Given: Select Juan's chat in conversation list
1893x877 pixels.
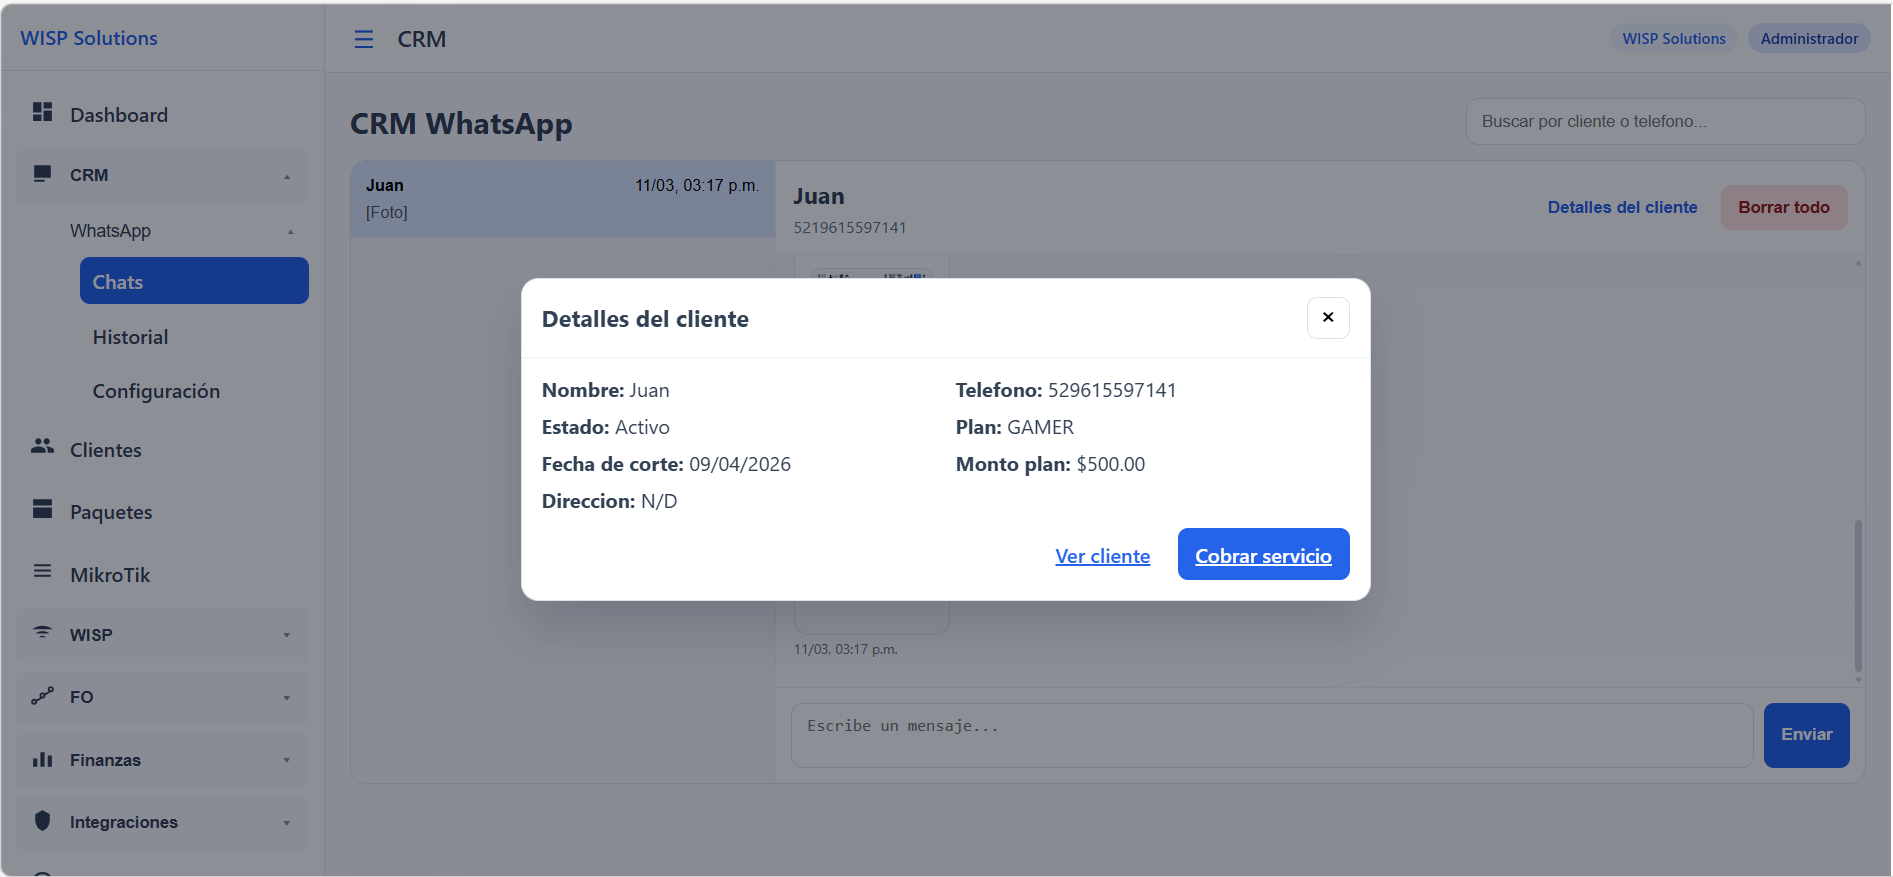Looking at the screenshot, I should [562, 198].
